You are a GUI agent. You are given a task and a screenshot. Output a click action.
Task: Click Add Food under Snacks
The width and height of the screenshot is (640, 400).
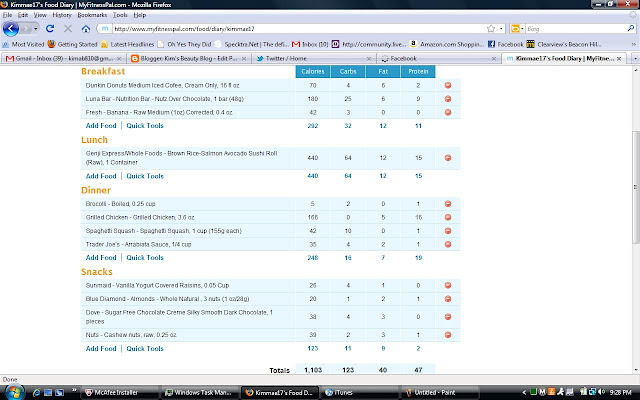[x=101, y=349]
